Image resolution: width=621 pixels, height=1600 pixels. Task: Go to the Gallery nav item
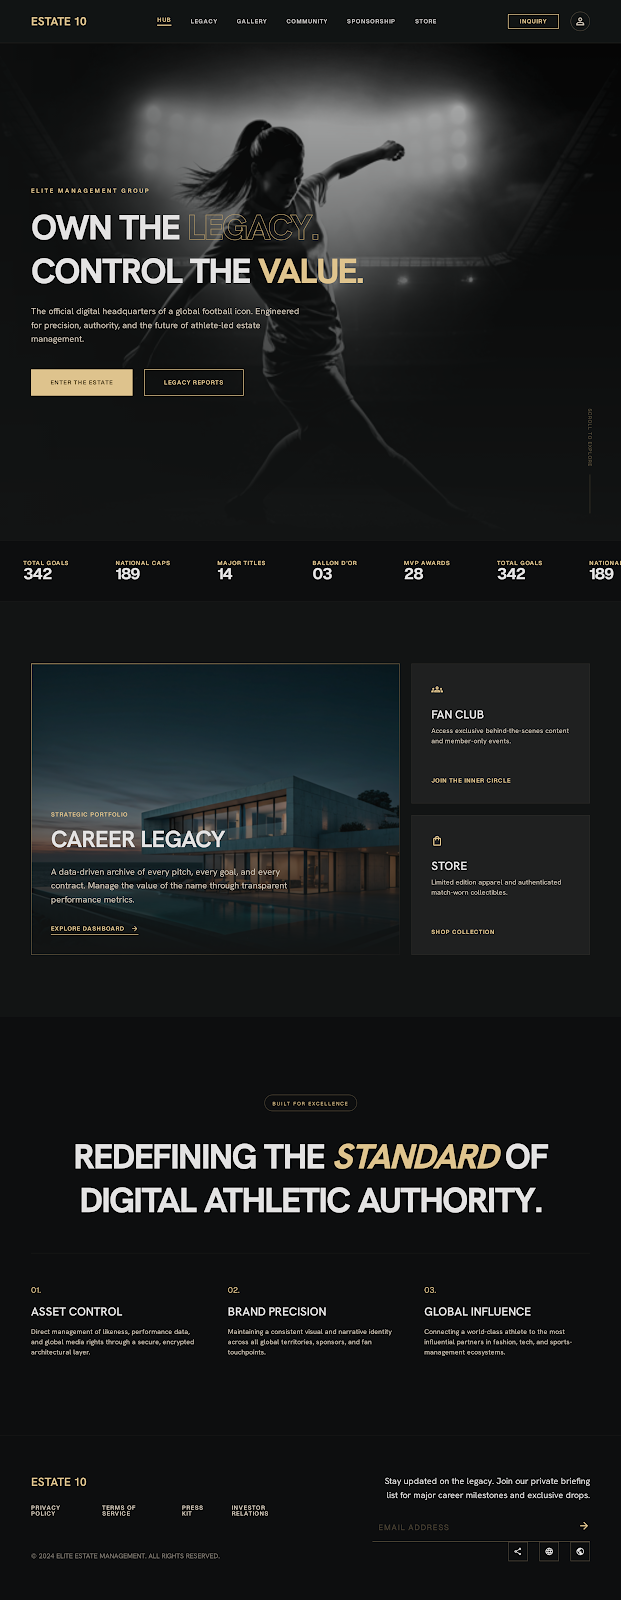(252, 21)
